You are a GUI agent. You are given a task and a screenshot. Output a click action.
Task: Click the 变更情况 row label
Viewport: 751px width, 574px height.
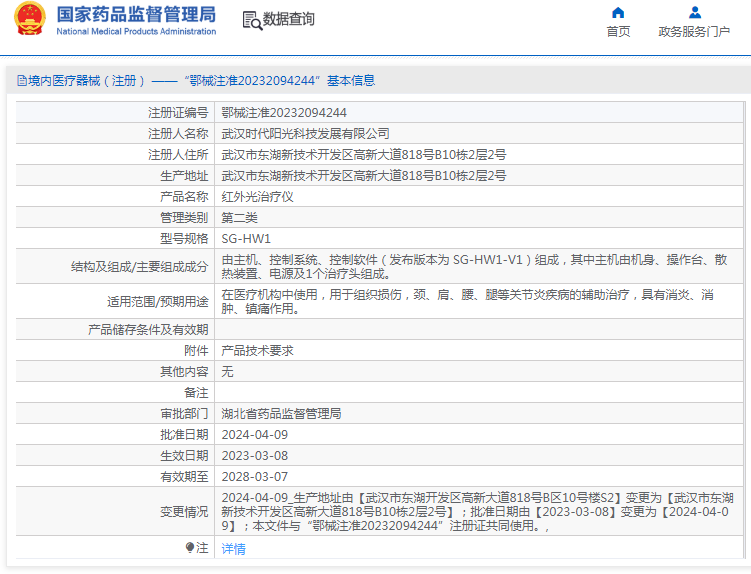(184, 512)
